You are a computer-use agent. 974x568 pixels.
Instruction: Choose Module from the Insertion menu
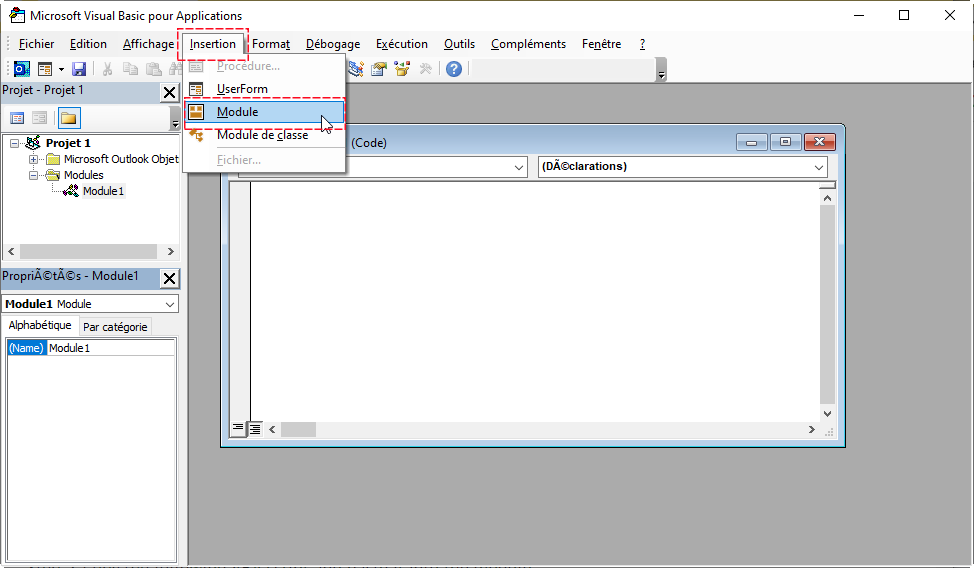[264, 112]
